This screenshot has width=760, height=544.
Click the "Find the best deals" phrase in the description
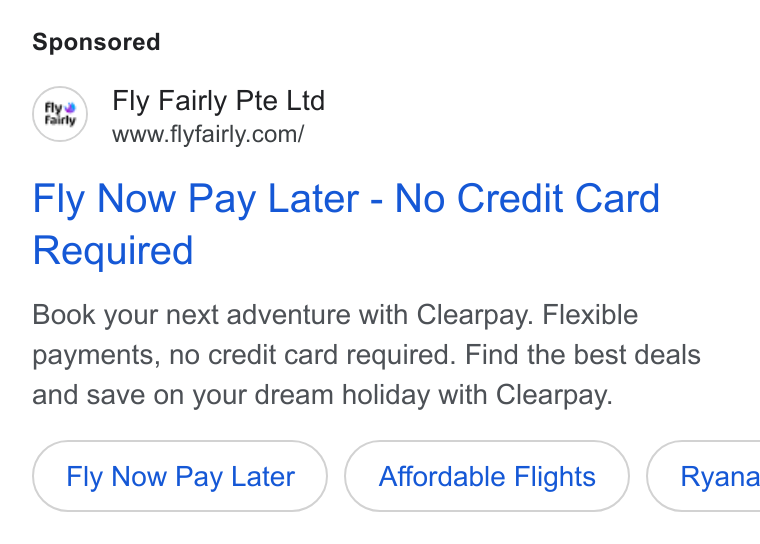[583, 355]
